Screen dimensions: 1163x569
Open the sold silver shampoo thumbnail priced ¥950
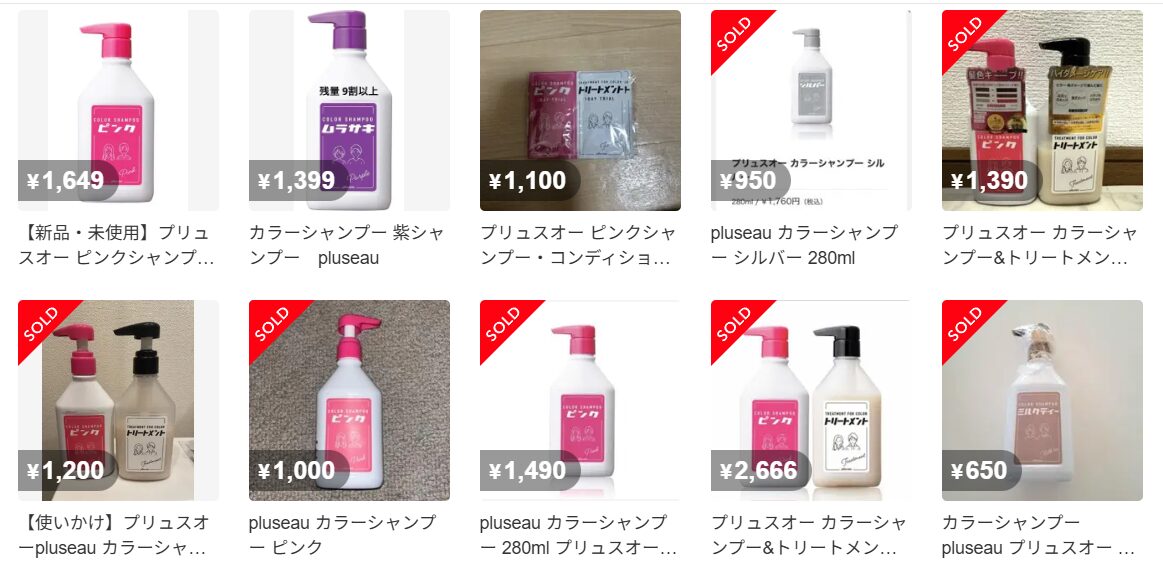(x=811, y=111)
